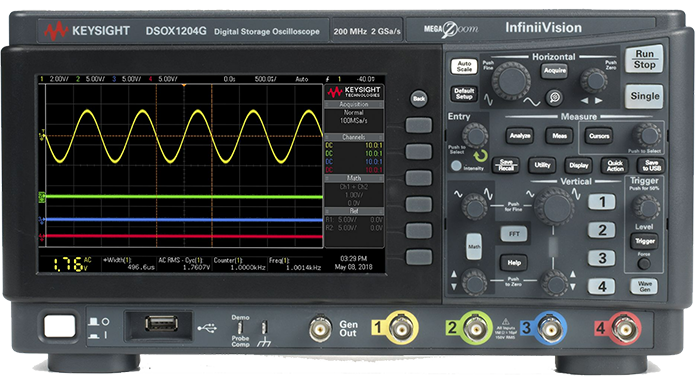Push the large vertical scale knob
This screenshot has height=376, width=695.
pos(554,207)
